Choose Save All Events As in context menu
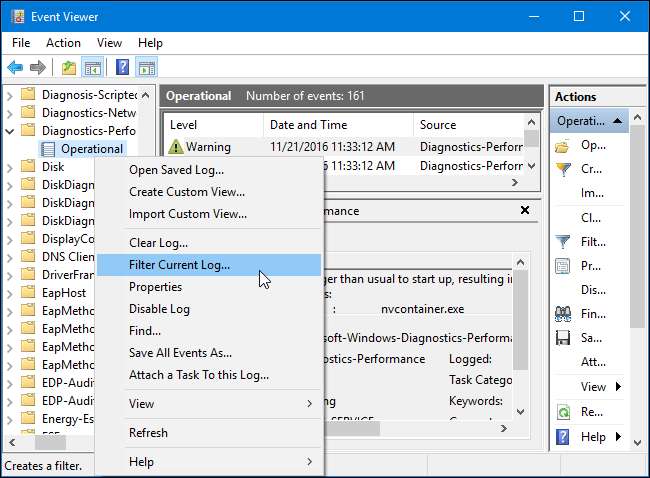This screenshot has height=478, width=650. (209, 352)
